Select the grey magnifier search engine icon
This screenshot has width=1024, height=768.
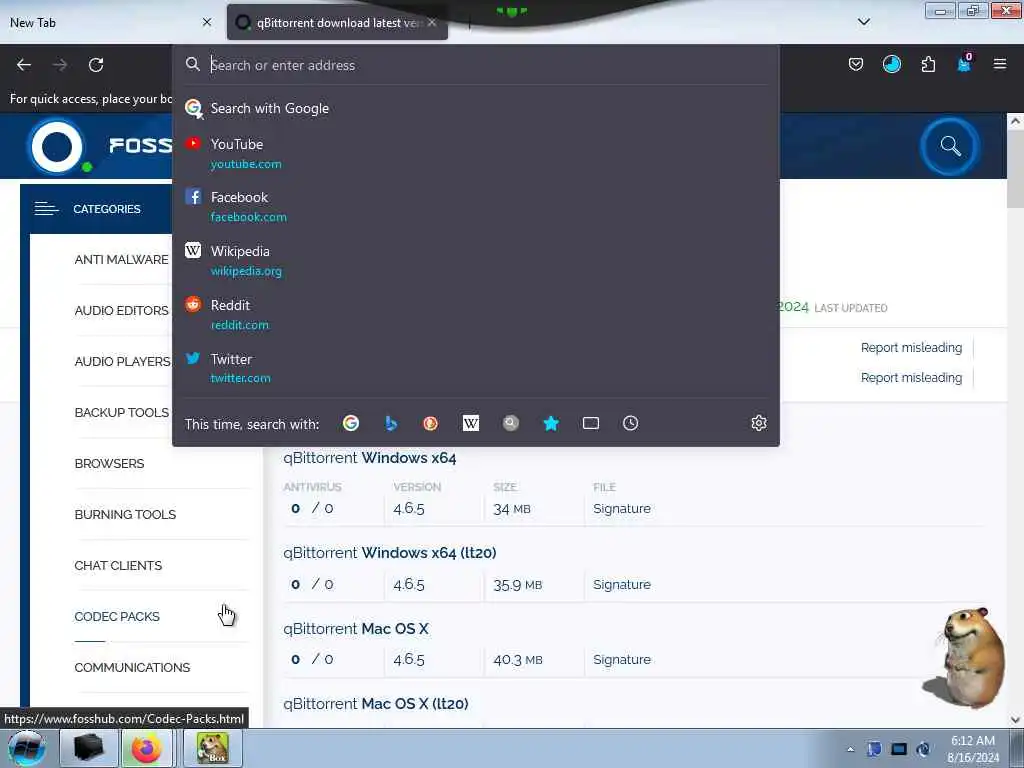tap(511, 423)
